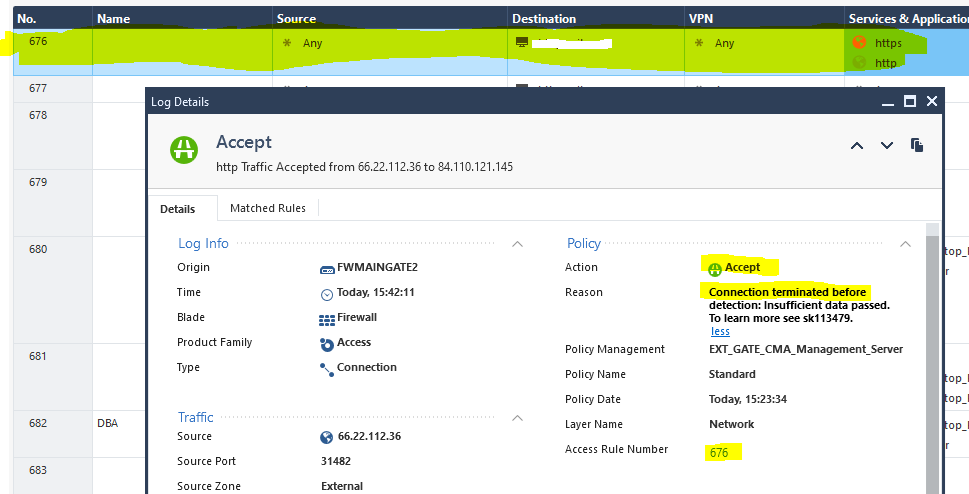Image resolution: width=969 pixels, height=494 pixels.
Task: Click the Destination column header
Action: (x=544, y=19)
